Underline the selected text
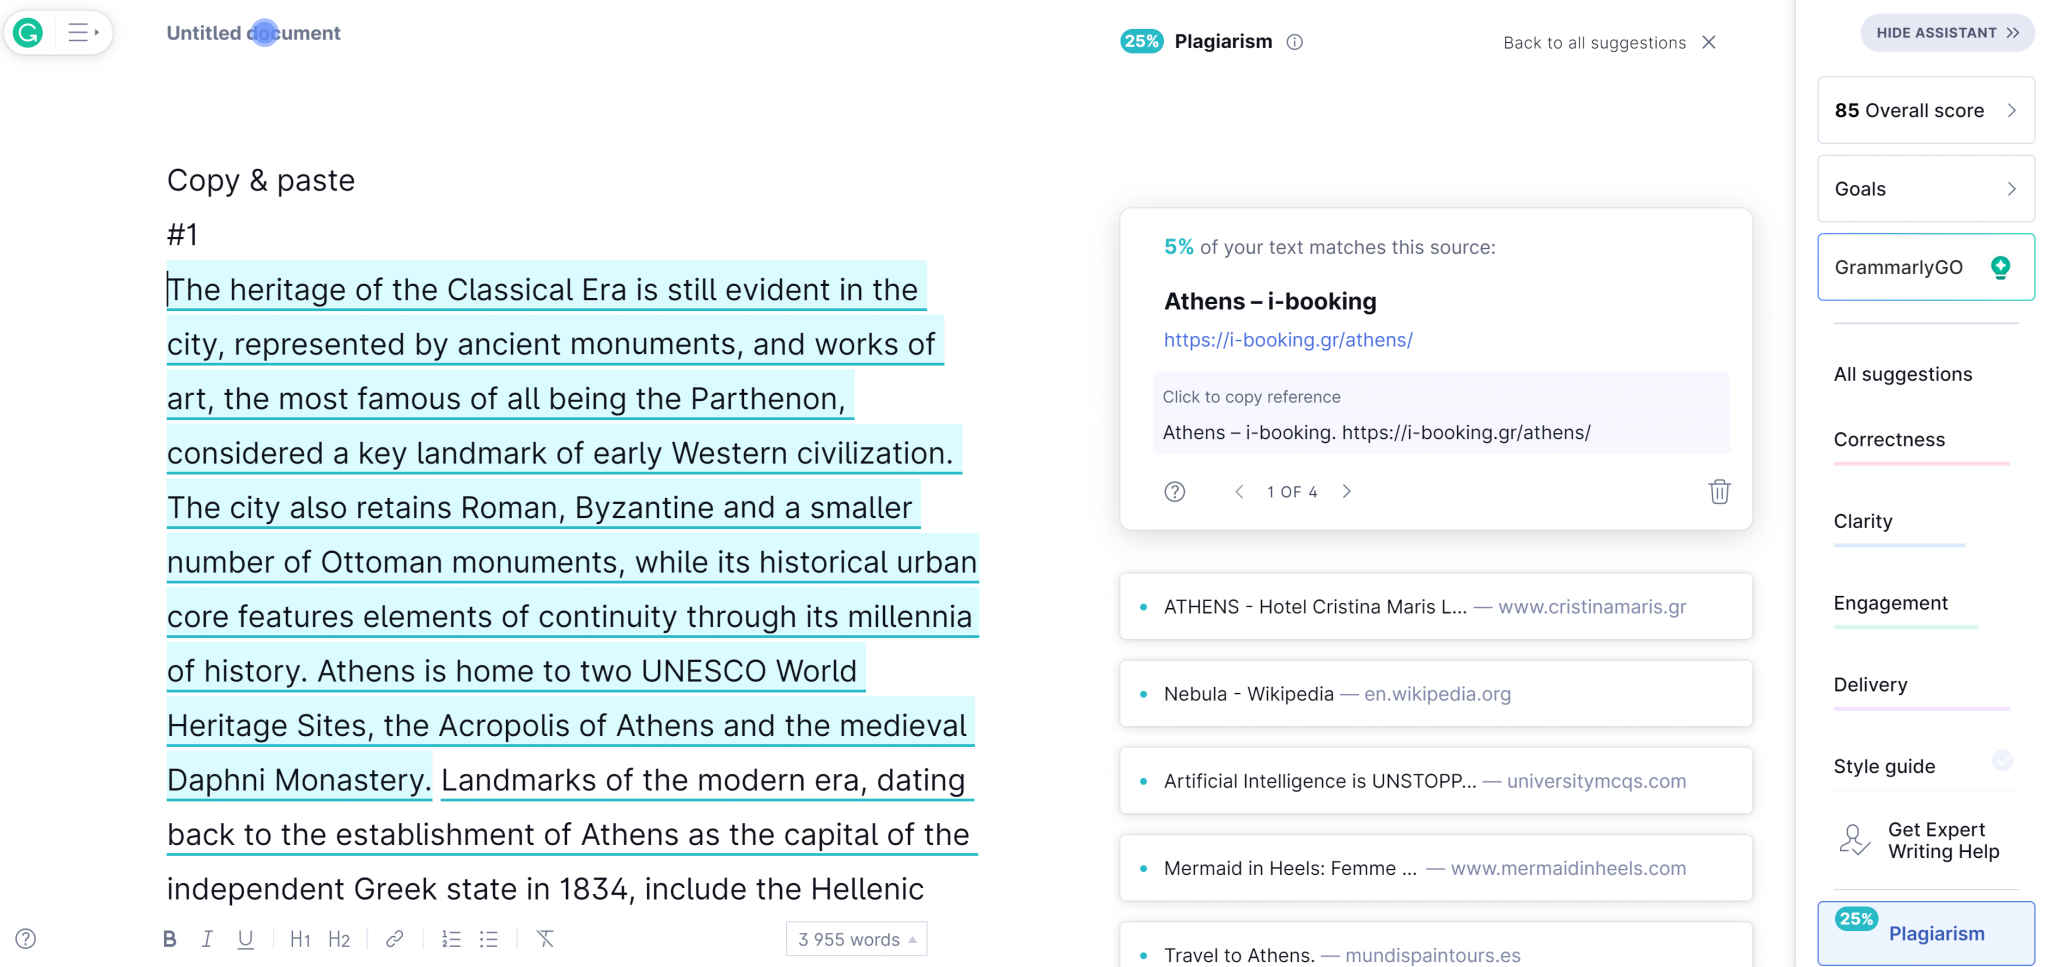 coord(245,939)
